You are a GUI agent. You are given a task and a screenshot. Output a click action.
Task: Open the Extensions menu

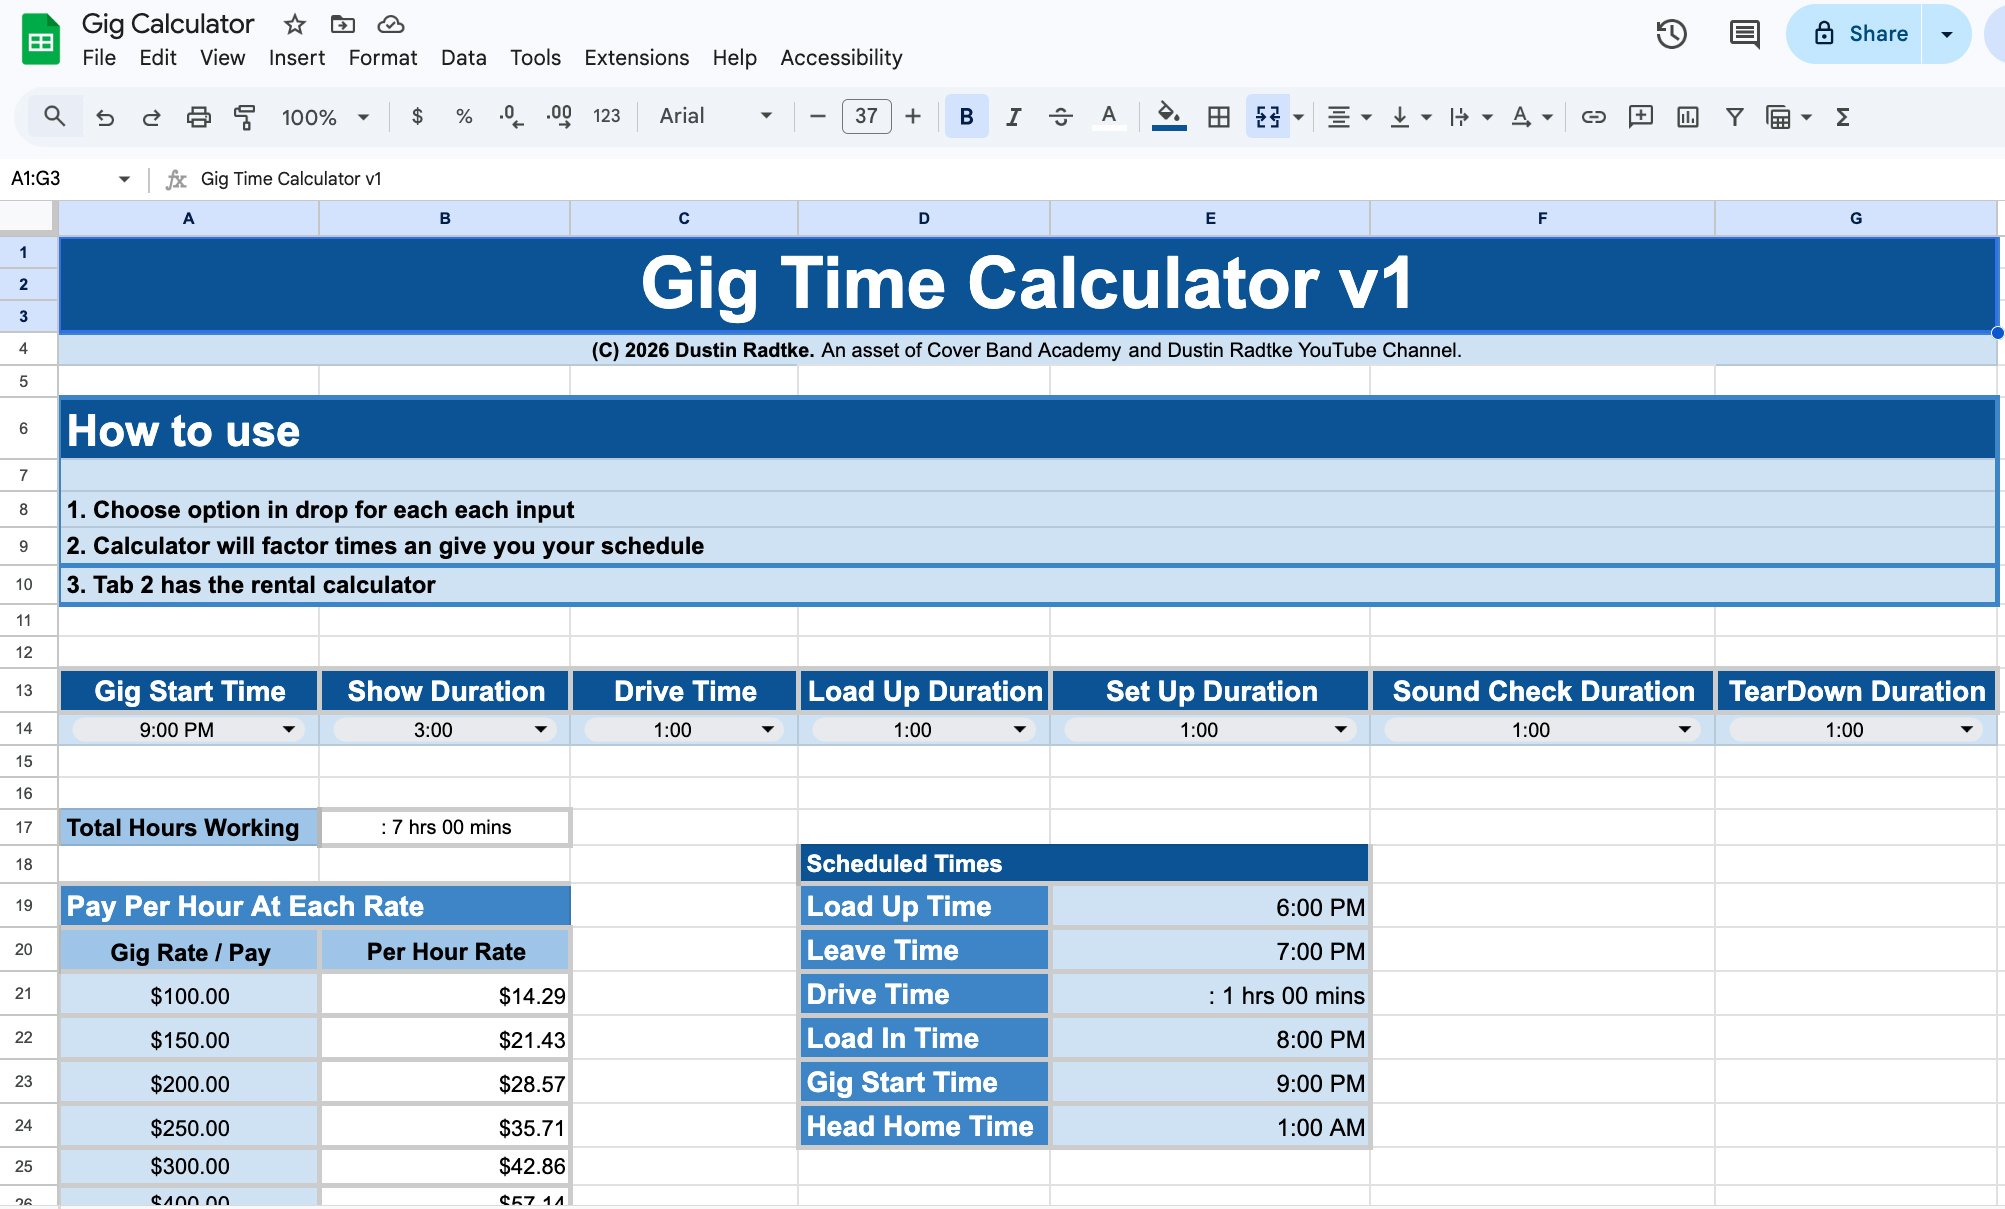(636, 58)
